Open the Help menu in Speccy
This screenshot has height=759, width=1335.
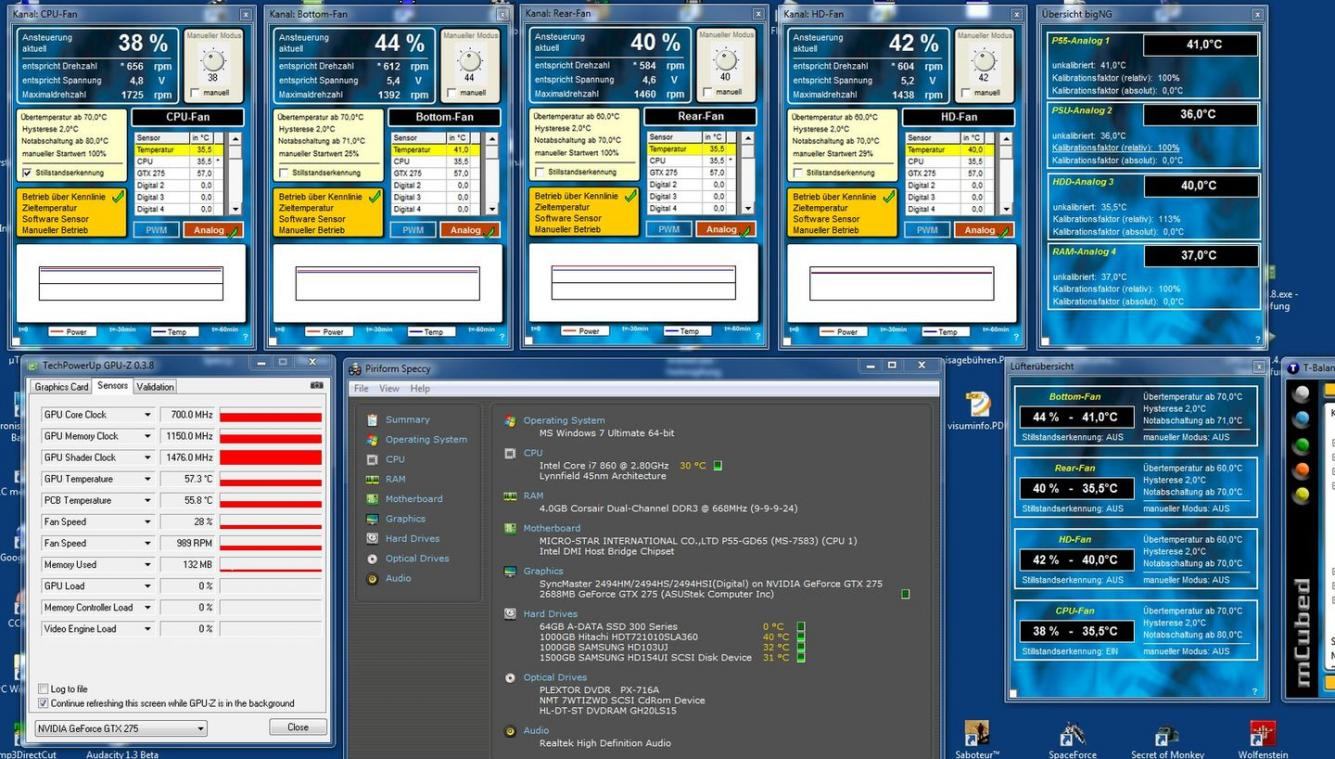pyautogui.click(x=420, y=388)
